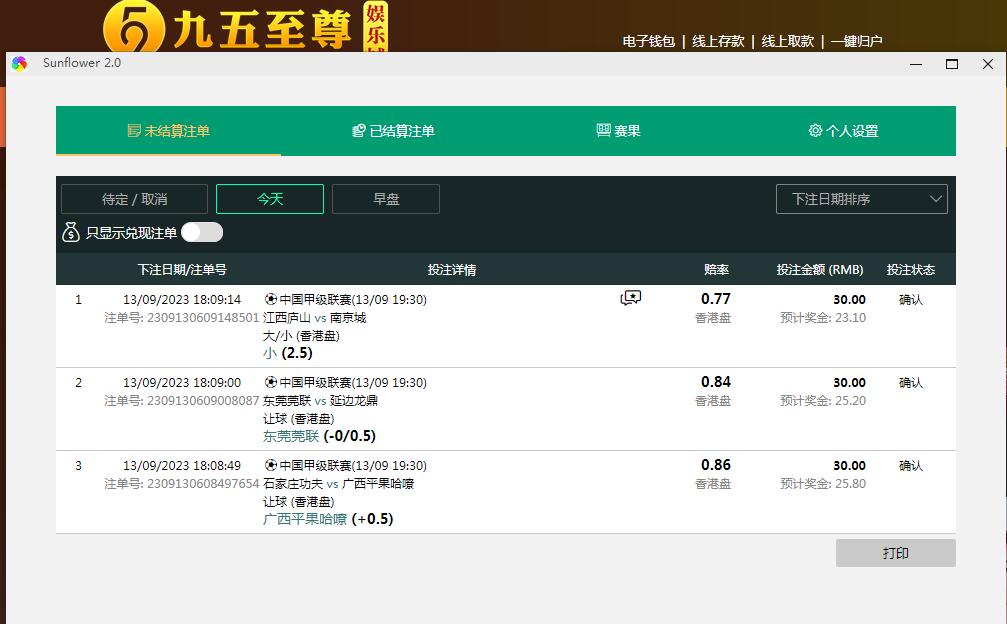Click the Sunflower app logo icon

click(x=19, y=64)
